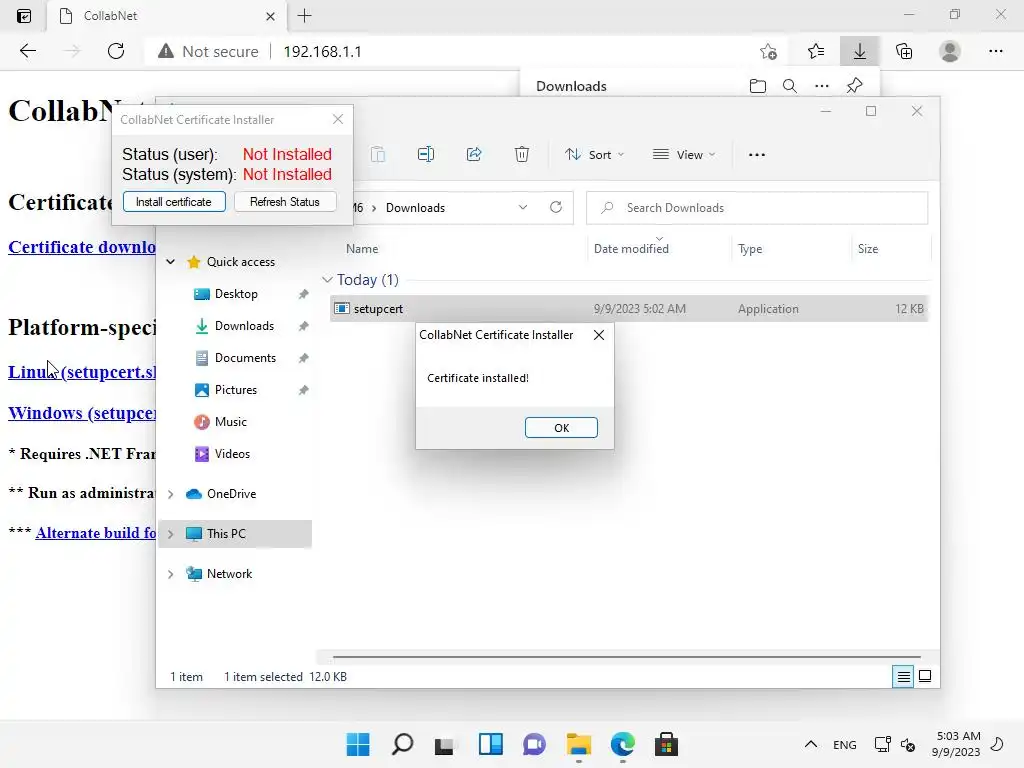Open Documents in the navigation pane

point(245,358)
